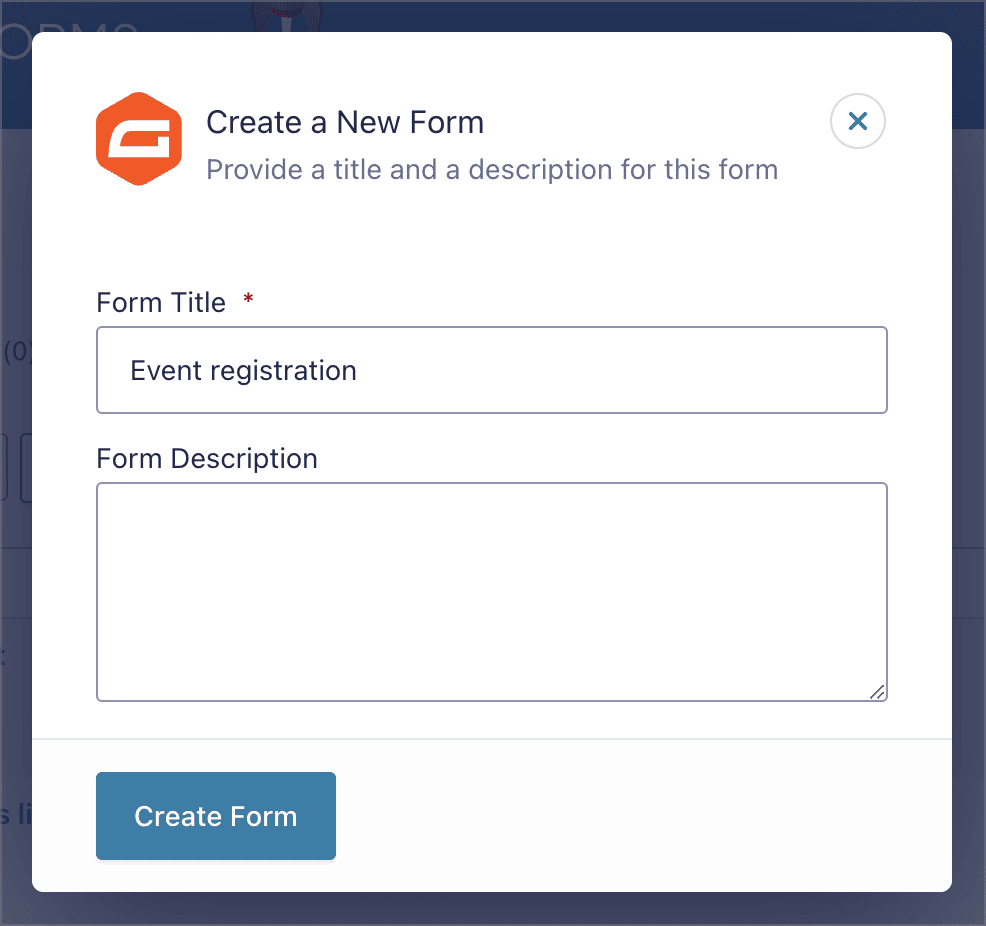Click the "Event registration" text in the title field
This screenshot has width=986, height=926.
point(243,371)
